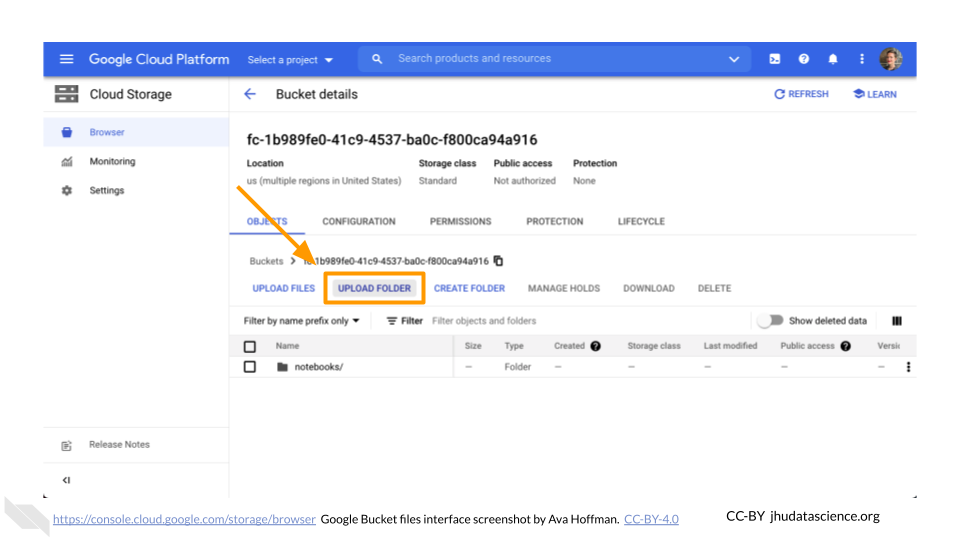The height and width of the screenshot is (540, 960).
Task: Click the Last modified column header
Action: click(x=730, y=346)
